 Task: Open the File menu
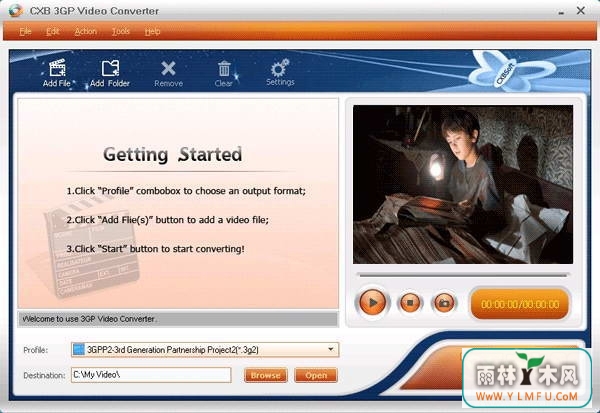pyautogui.click(x=25, y=31)
